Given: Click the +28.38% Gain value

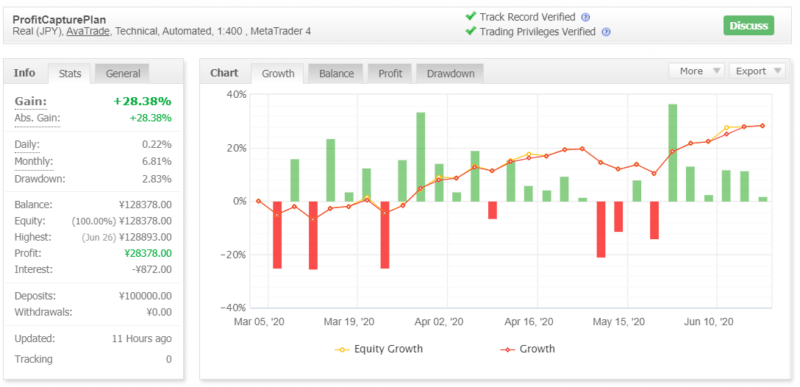Looking at the screenshot, I should 142,101.
